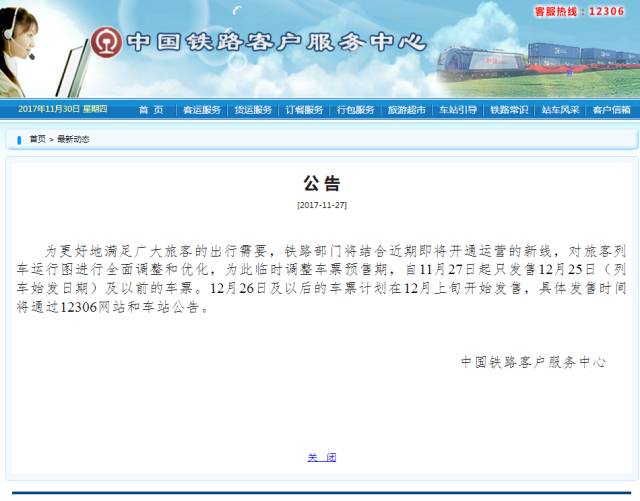Click the 首页 breadcrumb link
This screenshot has width=640, height=501.
(37, 139)
